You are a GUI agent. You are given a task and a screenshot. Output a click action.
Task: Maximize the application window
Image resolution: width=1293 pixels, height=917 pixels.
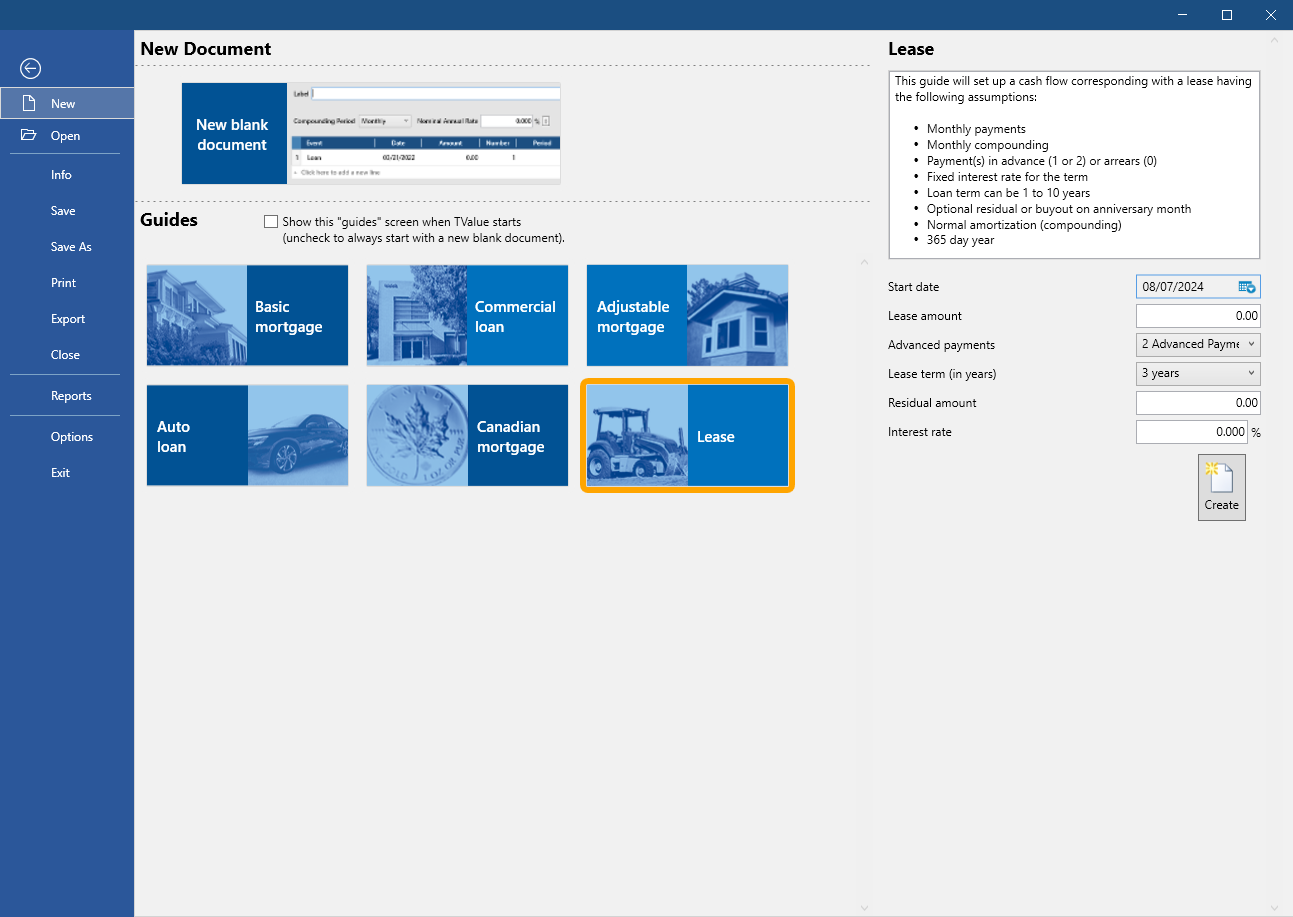pos(1227,15)
